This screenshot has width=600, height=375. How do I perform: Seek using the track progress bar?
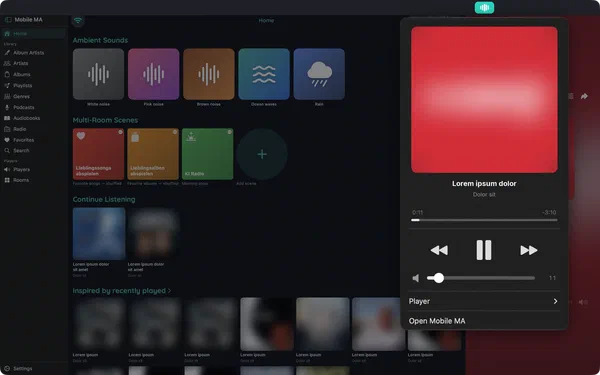[x=484, y=220]
